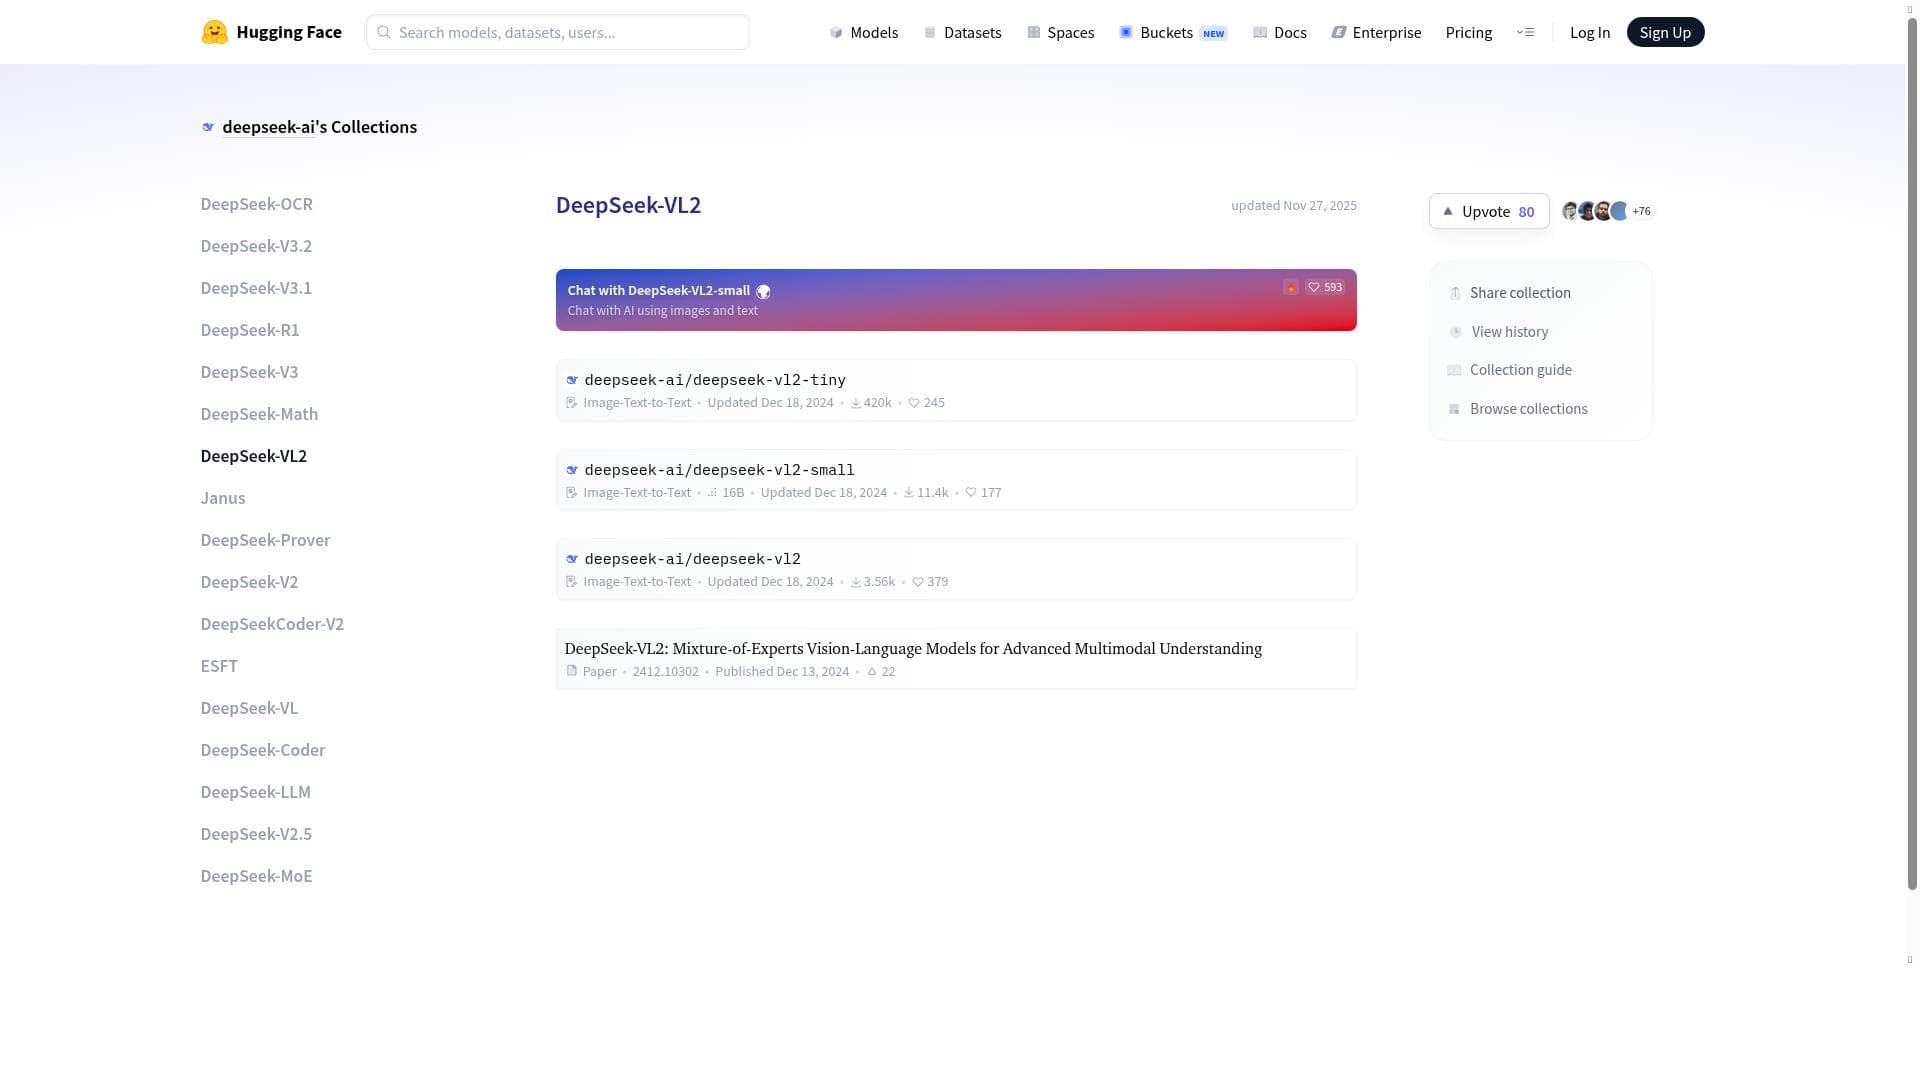Image resolution: width=1920 pixels, height=1080 pixels.
Task: Focus the search models, datasets, users field
Action: point(558,32)
